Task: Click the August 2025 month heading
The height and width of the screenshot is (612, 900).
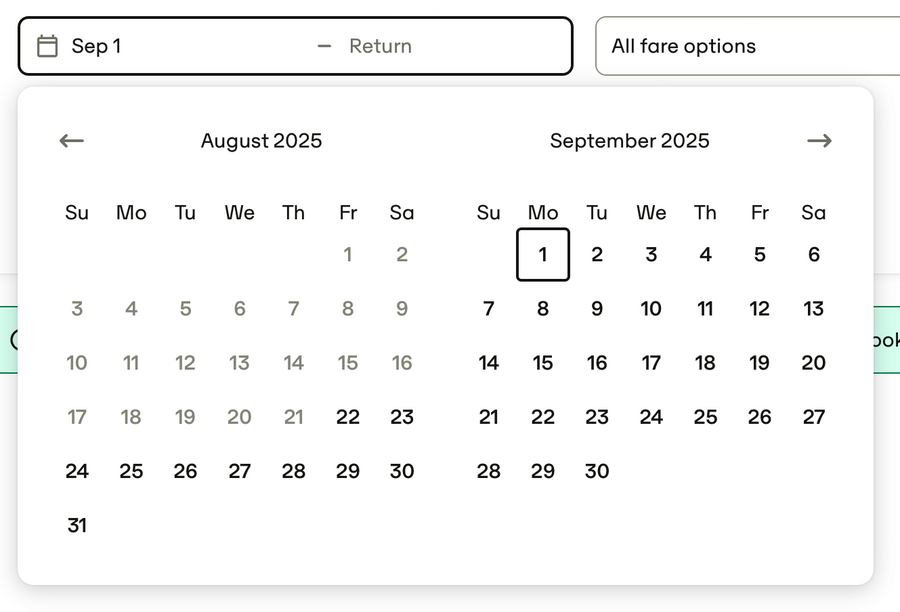Action: (261, 141)
